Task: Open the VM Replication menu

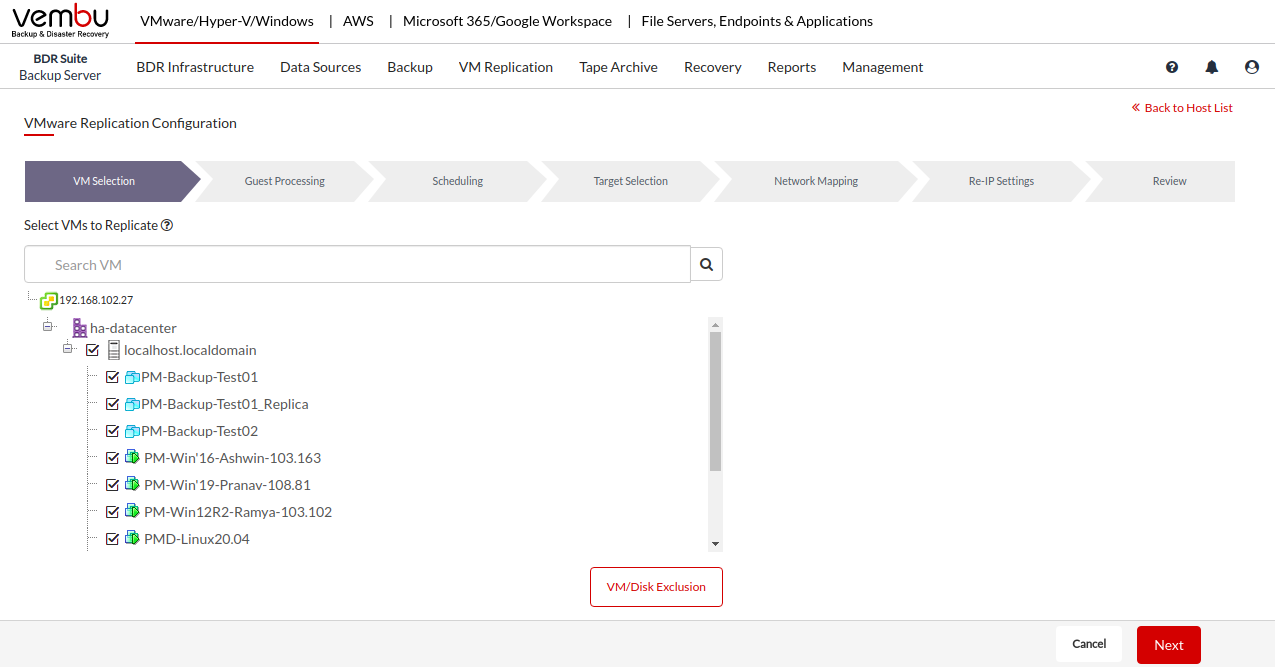Action: pyautogui.click(x=505, y=67)
